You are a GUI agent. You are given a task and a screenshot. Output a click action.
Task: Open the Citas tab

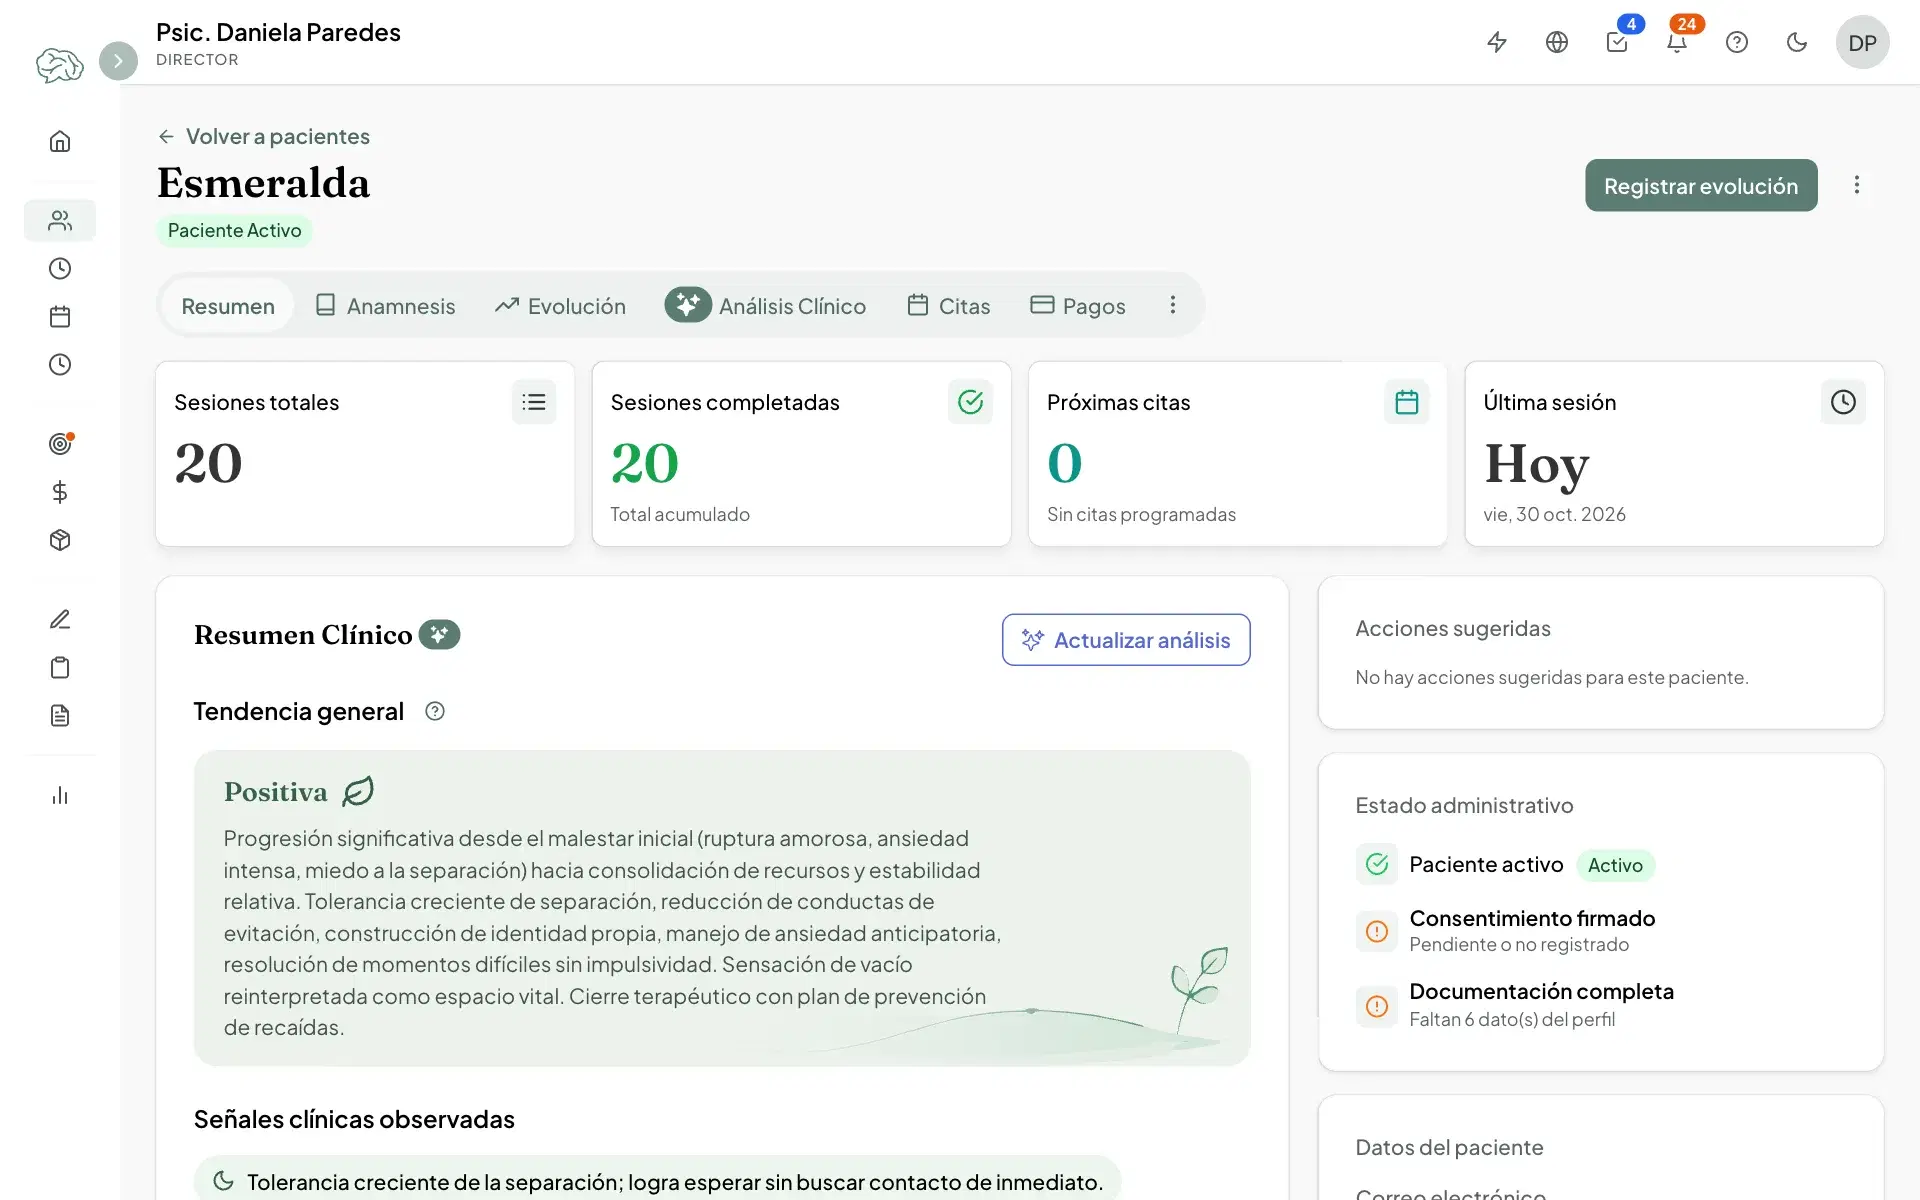click(949, 306)
